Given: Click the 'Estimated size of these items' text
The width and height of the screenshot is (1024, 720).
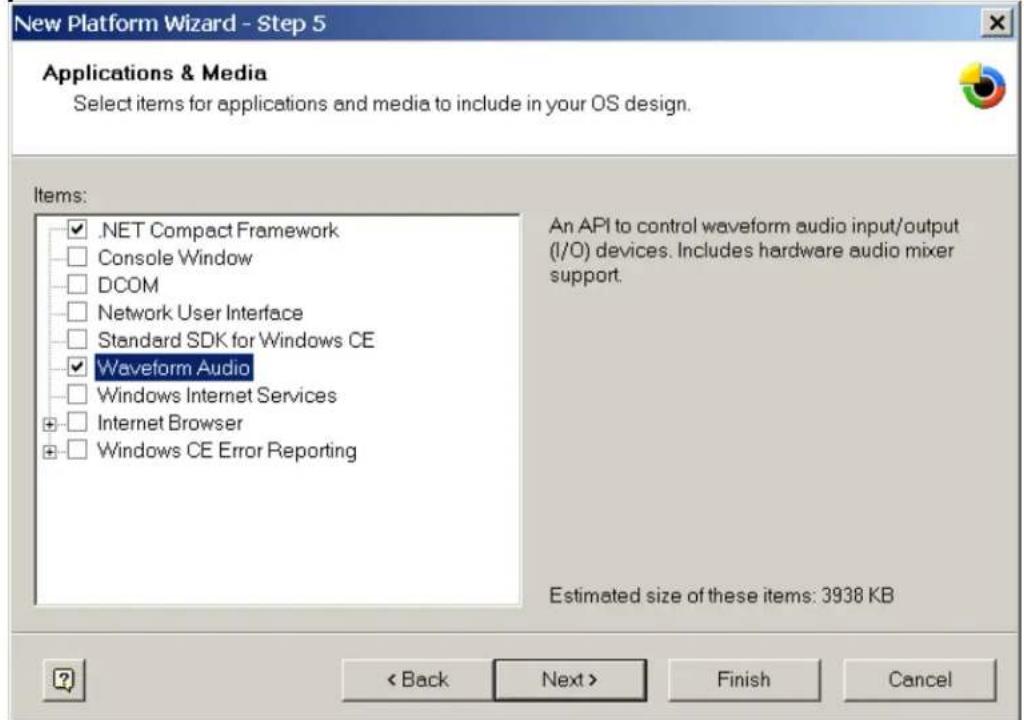Looking at the screenshot, I should coord(721,595).
